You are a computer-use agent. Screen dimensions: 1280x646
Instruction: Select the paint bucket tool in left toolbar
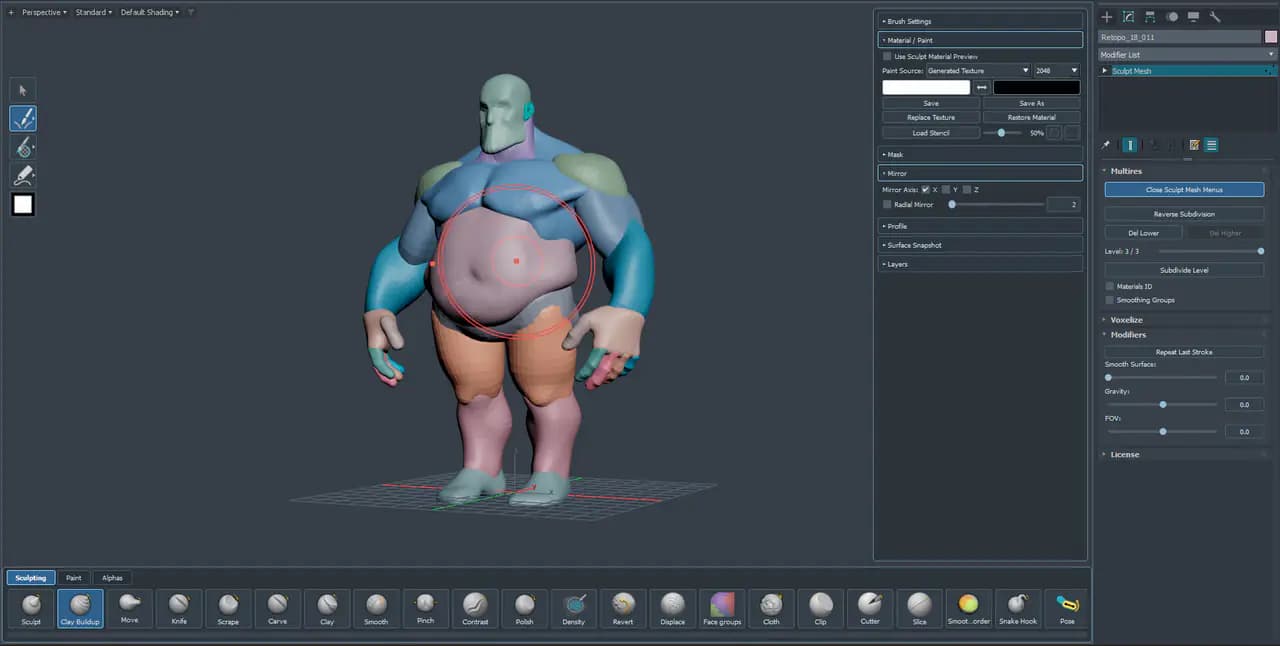coord(23,147)
